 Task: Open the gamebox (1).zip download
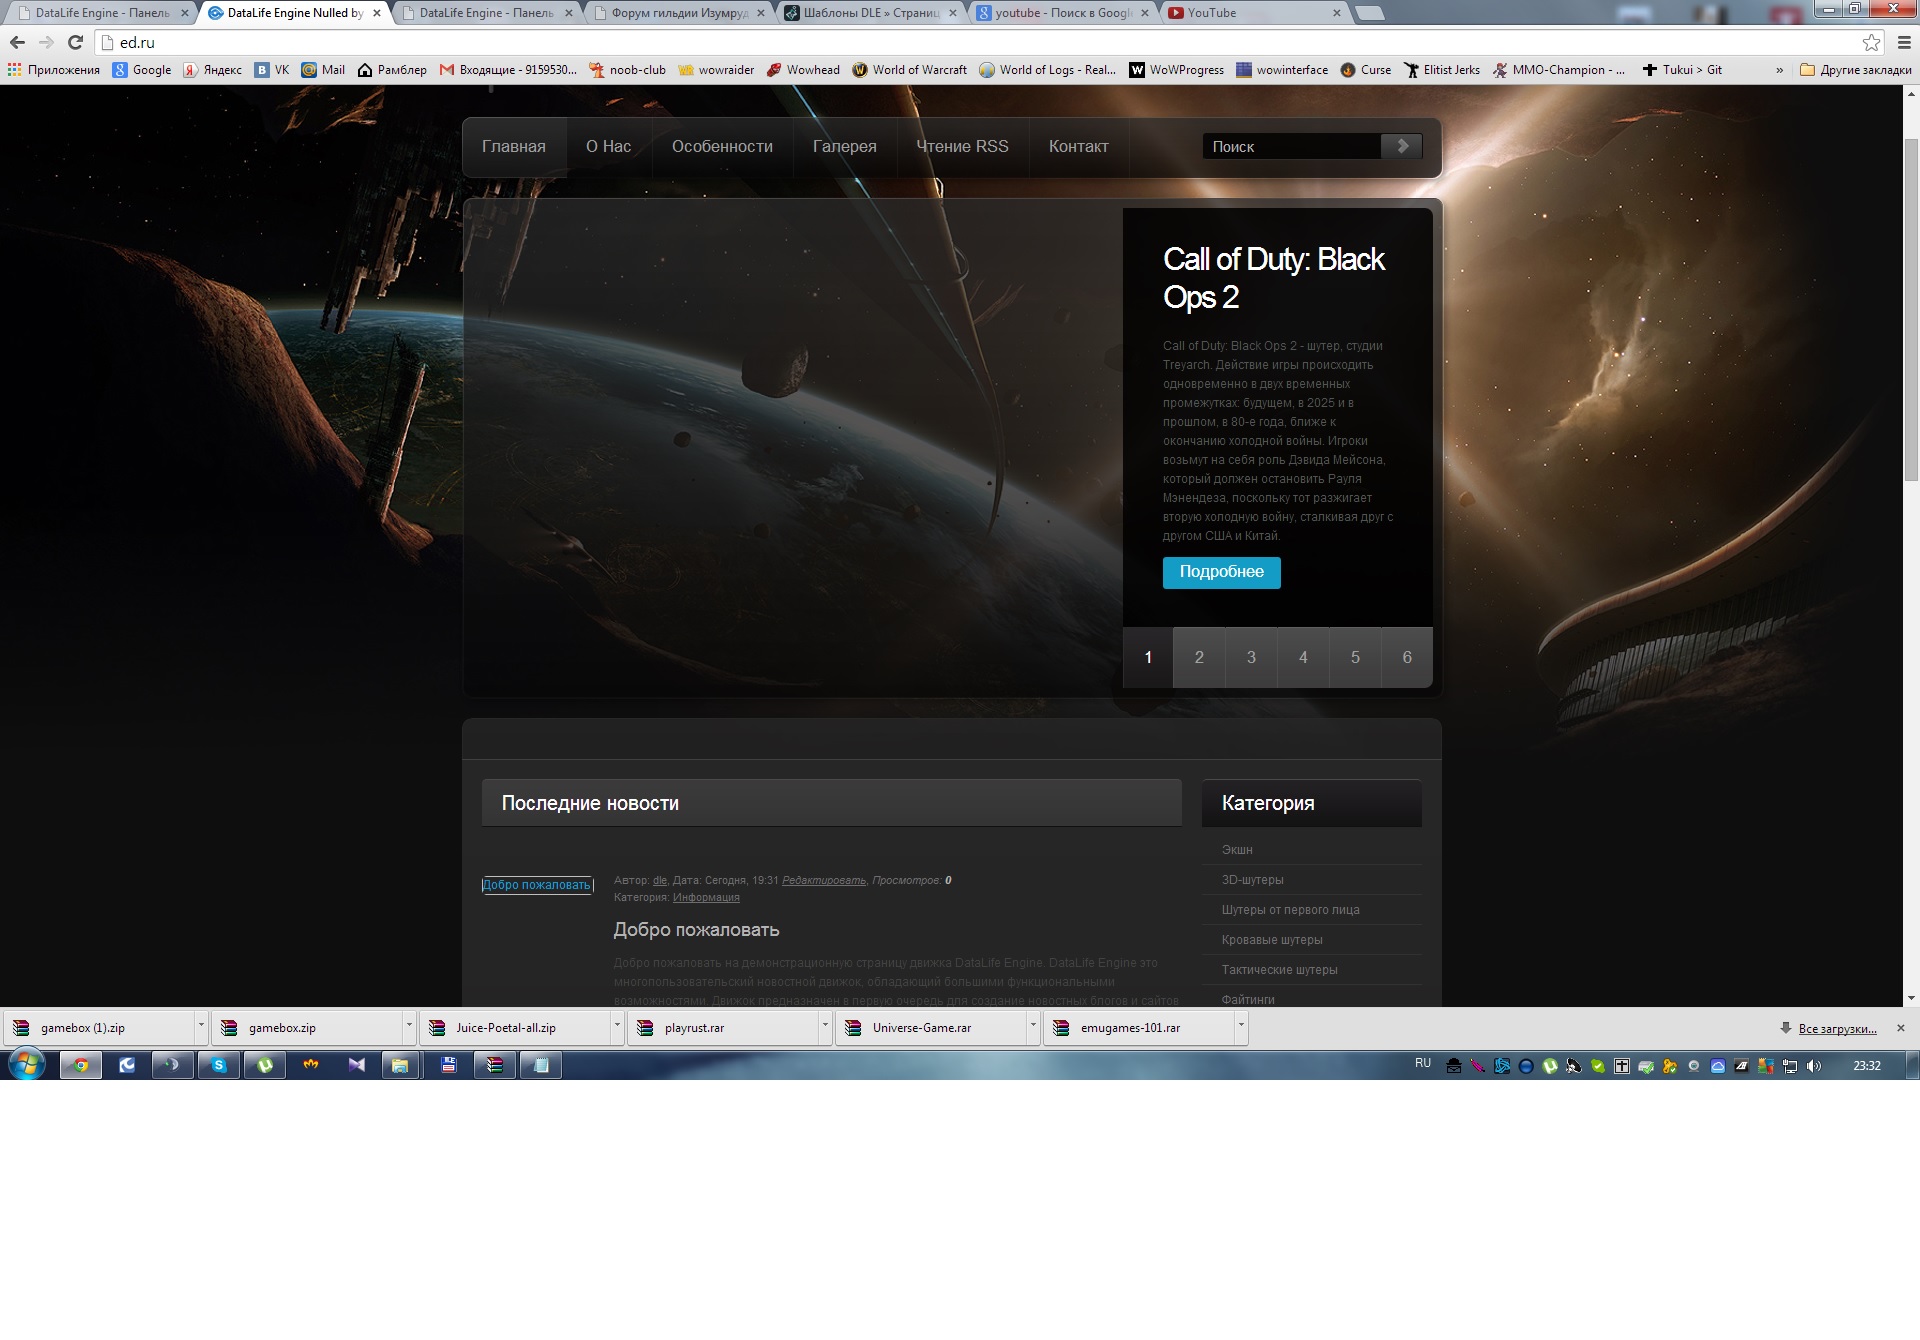click(x=98, y=1028)
